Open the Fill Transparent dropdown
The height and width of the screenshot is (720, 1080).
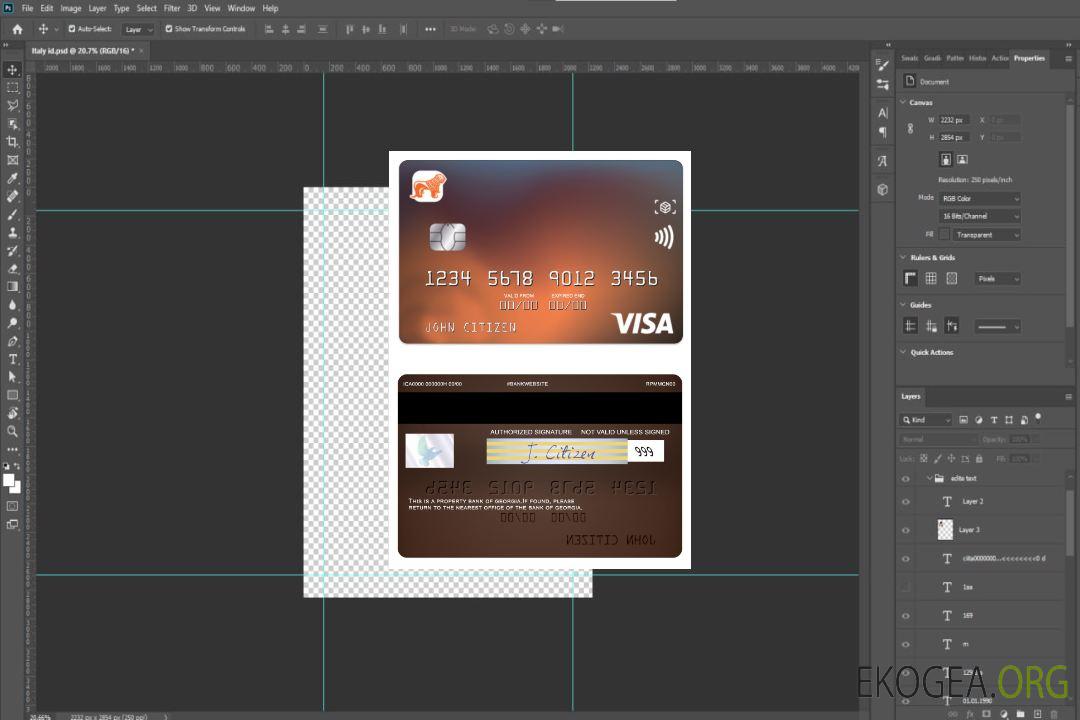[987, 235]
